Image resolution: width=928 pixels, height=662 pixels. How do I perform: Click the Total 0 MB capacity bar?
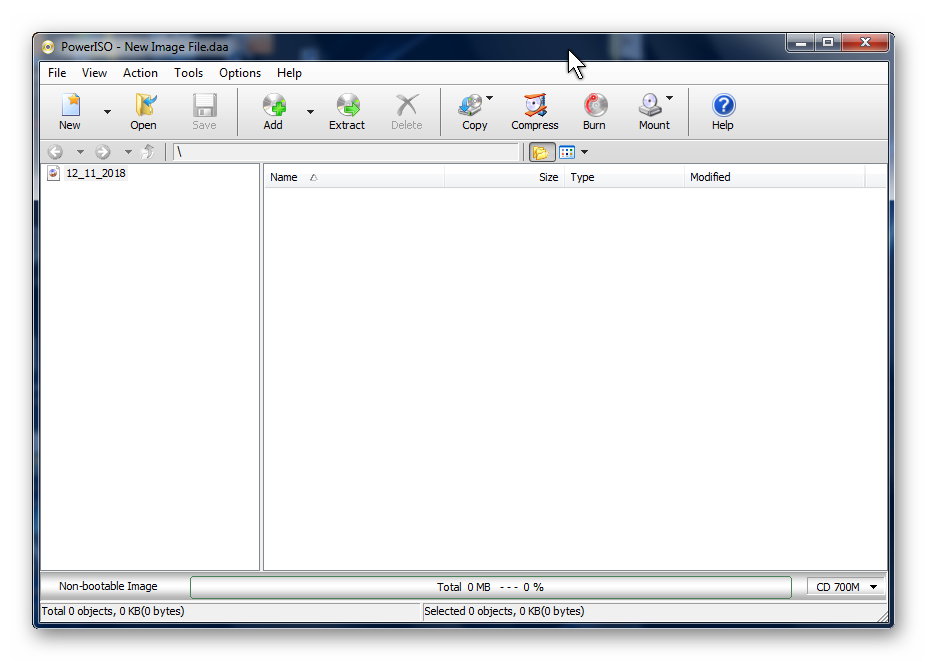tap(491, 587)
